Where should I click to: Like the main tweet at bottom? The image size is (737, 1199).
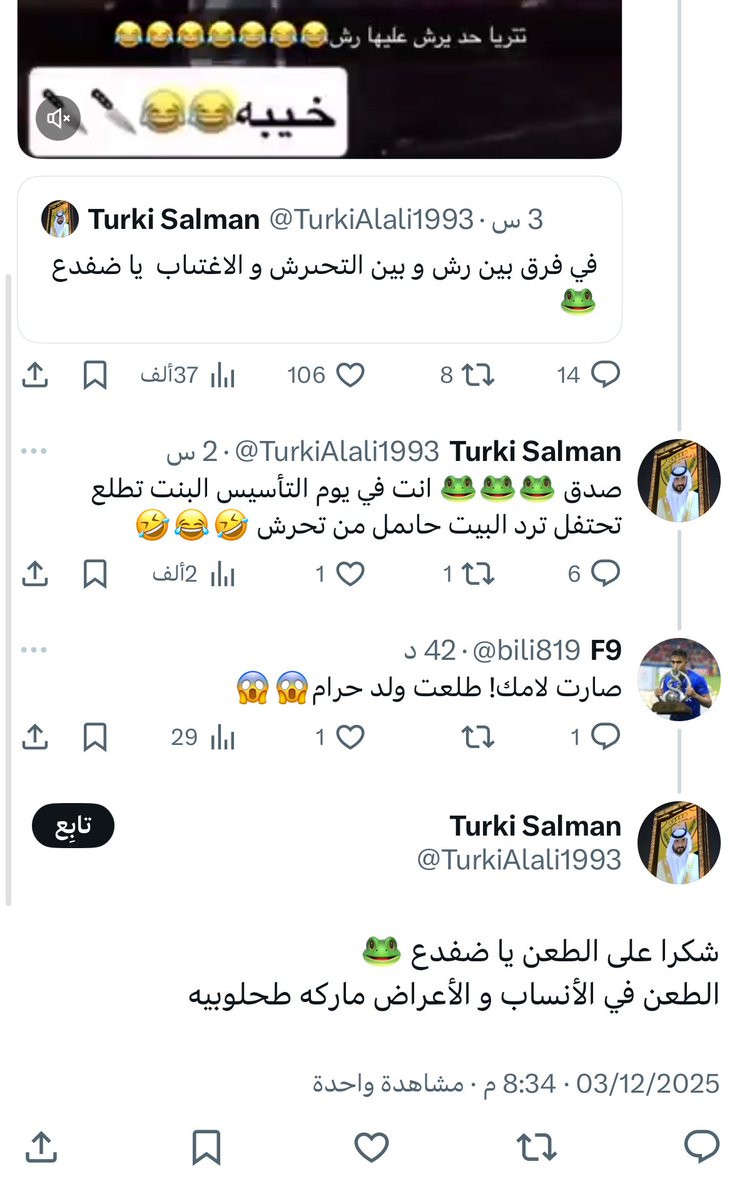372,1147
